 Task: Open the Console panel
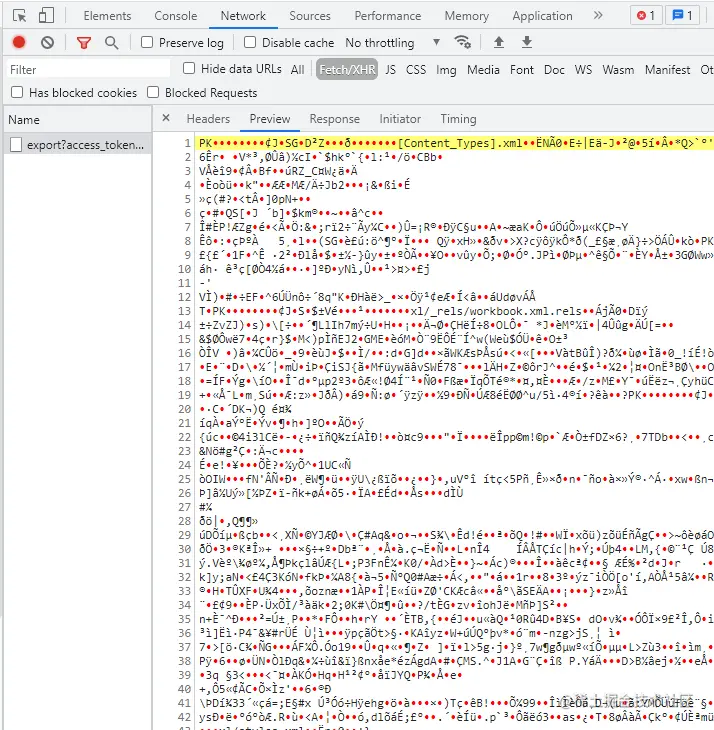coord(176,16)
